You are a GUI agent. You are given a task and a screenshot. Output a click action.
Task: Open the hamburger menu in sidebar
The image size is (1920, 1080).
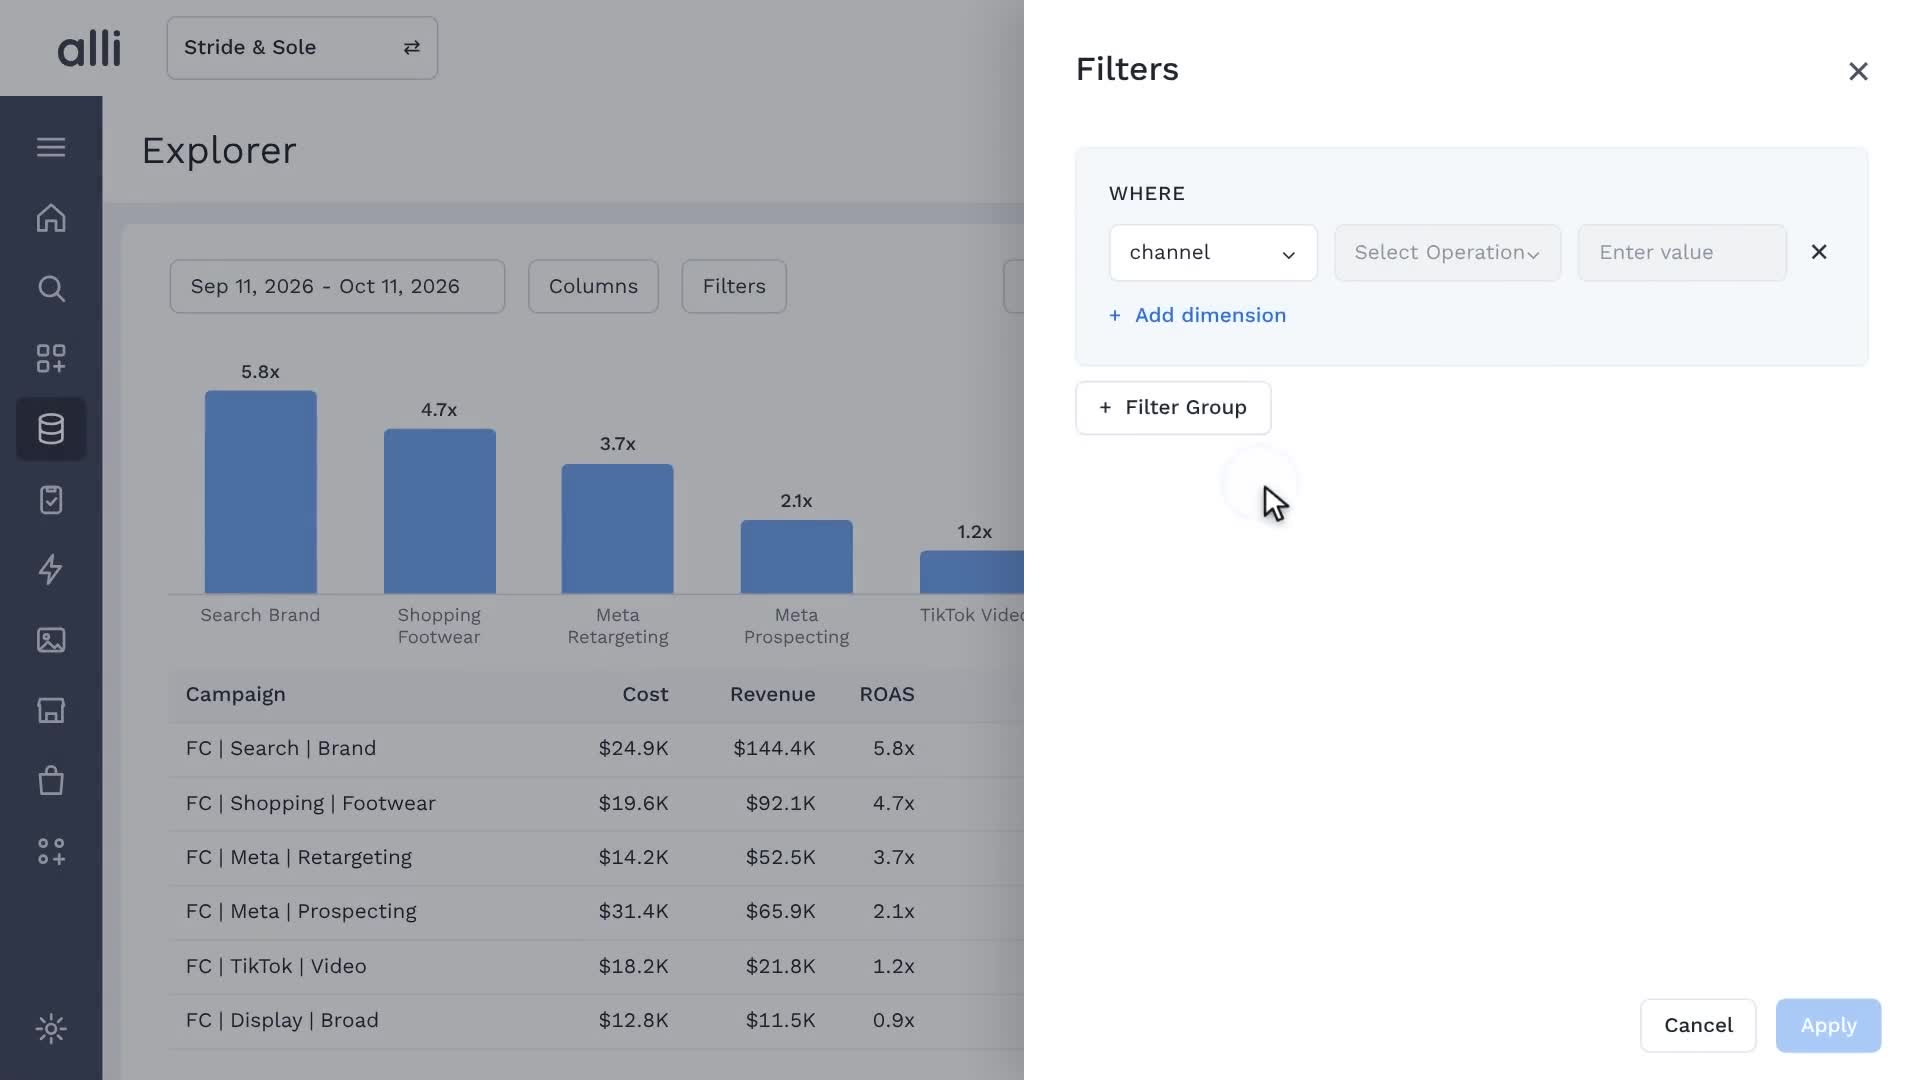coord(51,147)
